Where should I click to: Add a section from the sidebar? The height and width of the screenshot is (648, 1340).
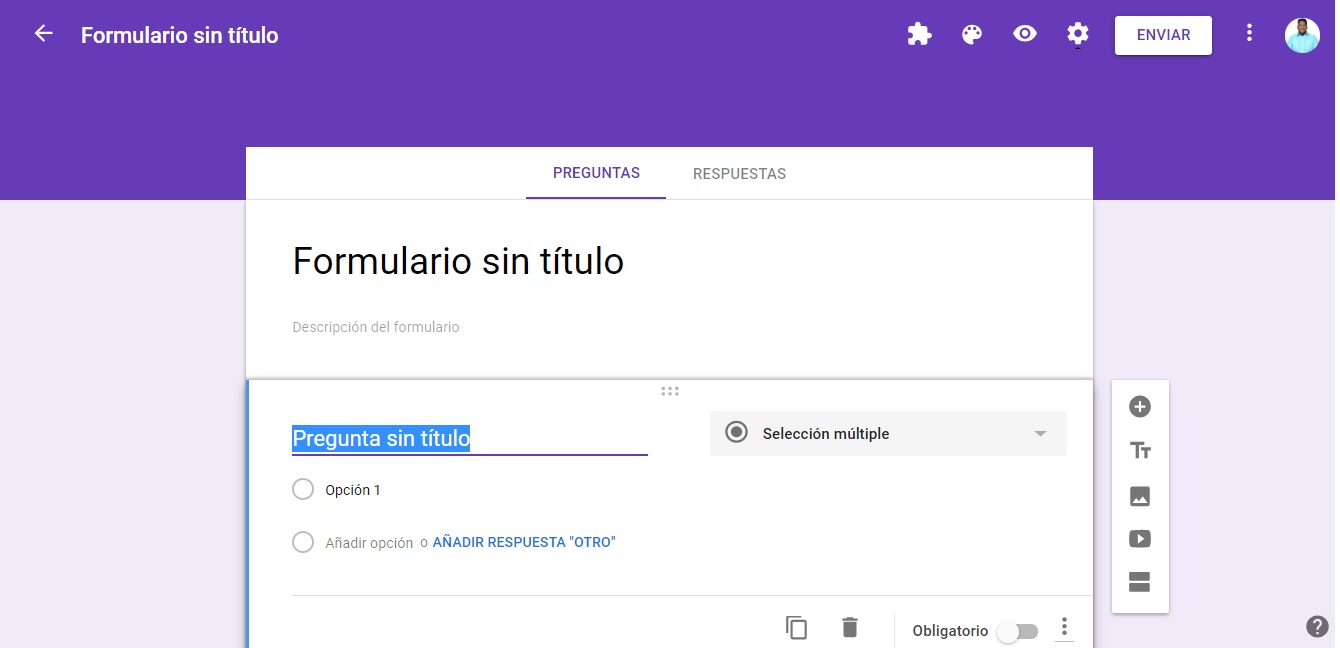[1140, 583]
